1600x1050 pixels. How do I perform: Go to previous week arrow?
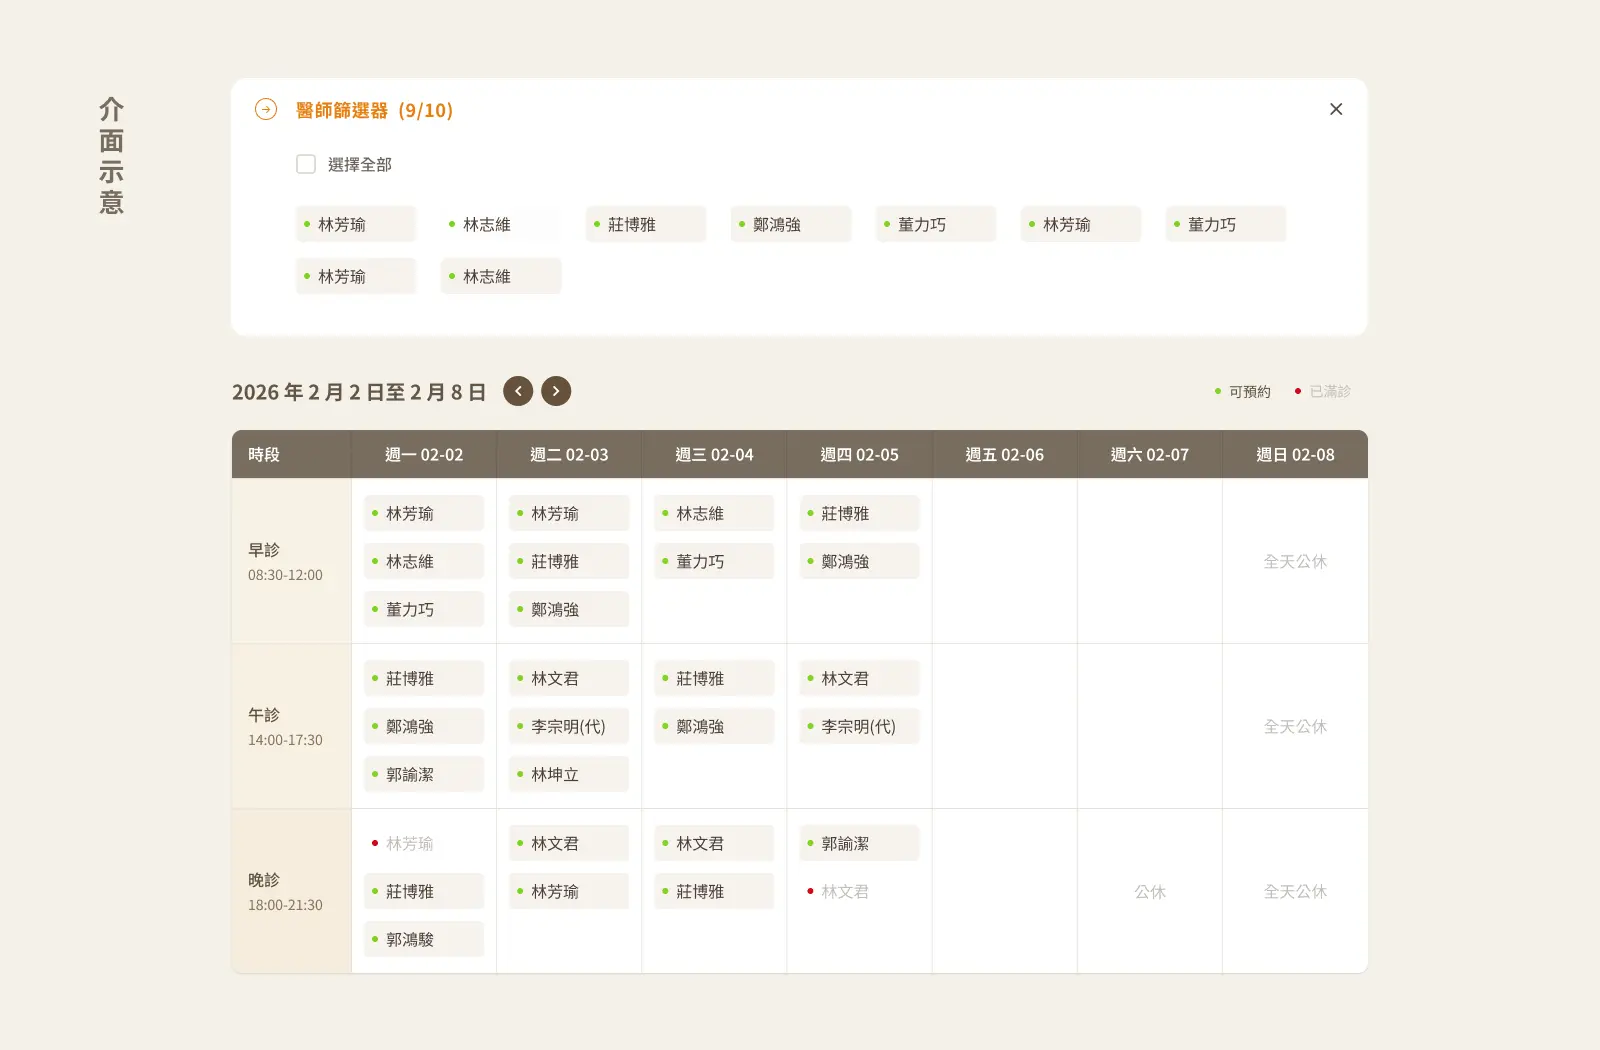[518, 391]
